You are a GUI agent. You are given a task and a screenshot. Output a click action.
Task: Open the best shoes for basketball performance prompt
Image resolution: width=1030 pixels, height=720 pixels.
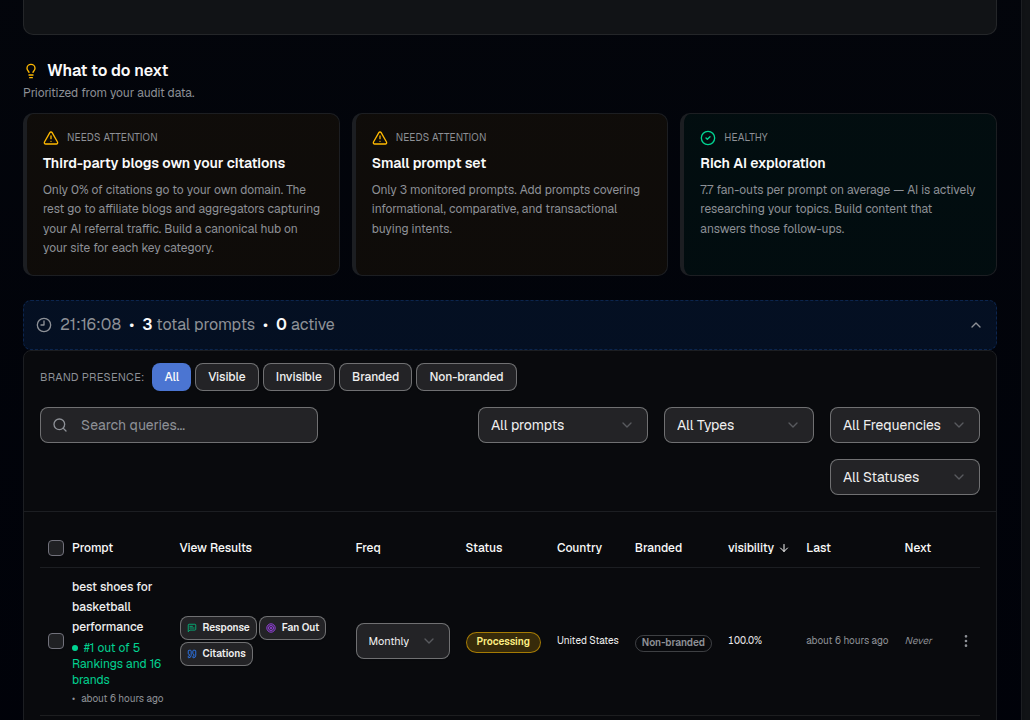click(112, 607)
